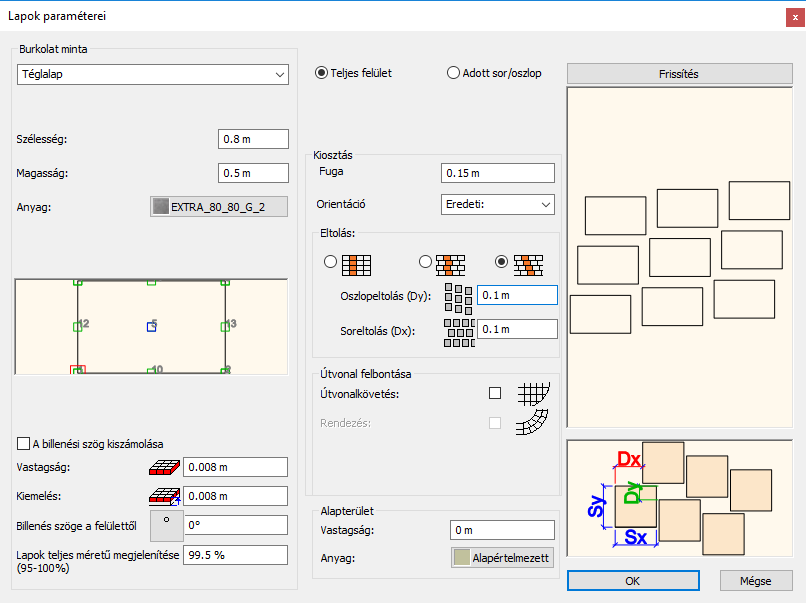This screenshot has width=806, height=603.
Task: Select the top-left green reference point
Action: (78, 282)
